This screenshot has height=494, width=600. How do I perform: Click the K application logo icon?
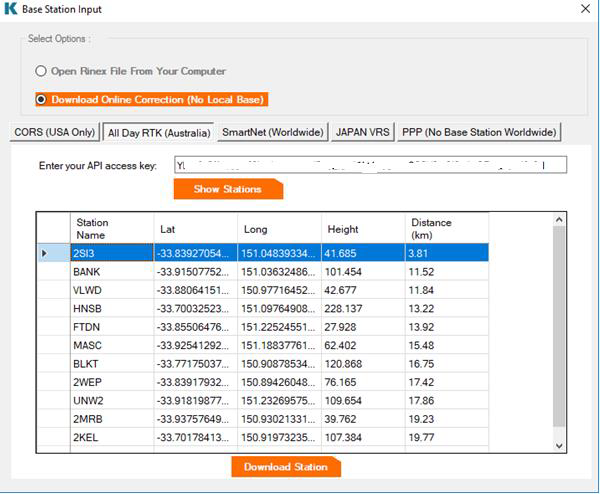(x=11, y=8)
